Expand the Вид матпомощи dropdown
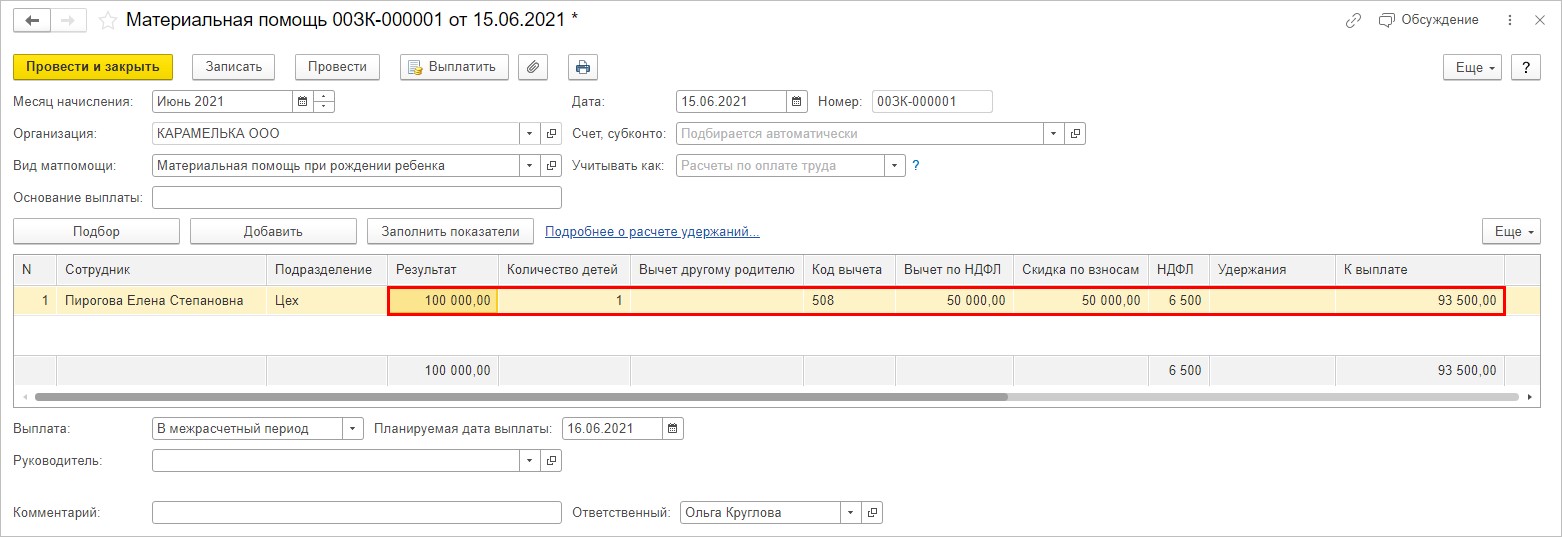The image size is (1562, 537). click(x=529, y=165)
